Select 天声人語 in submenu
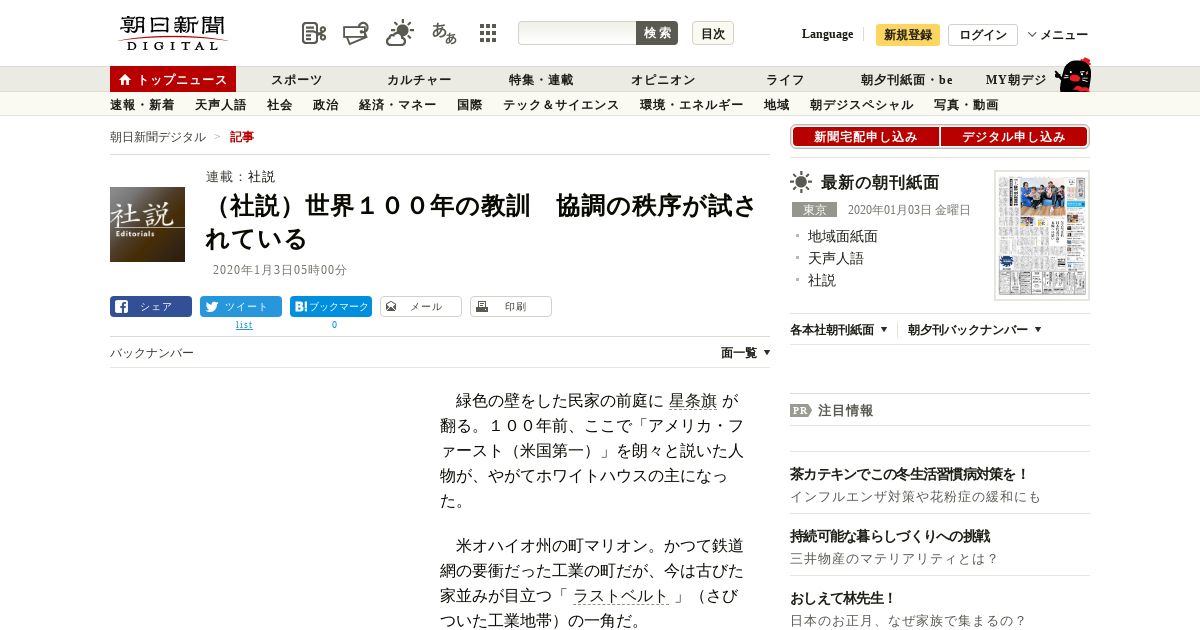The image size is (1200, 630). click(x=220, y=105)
